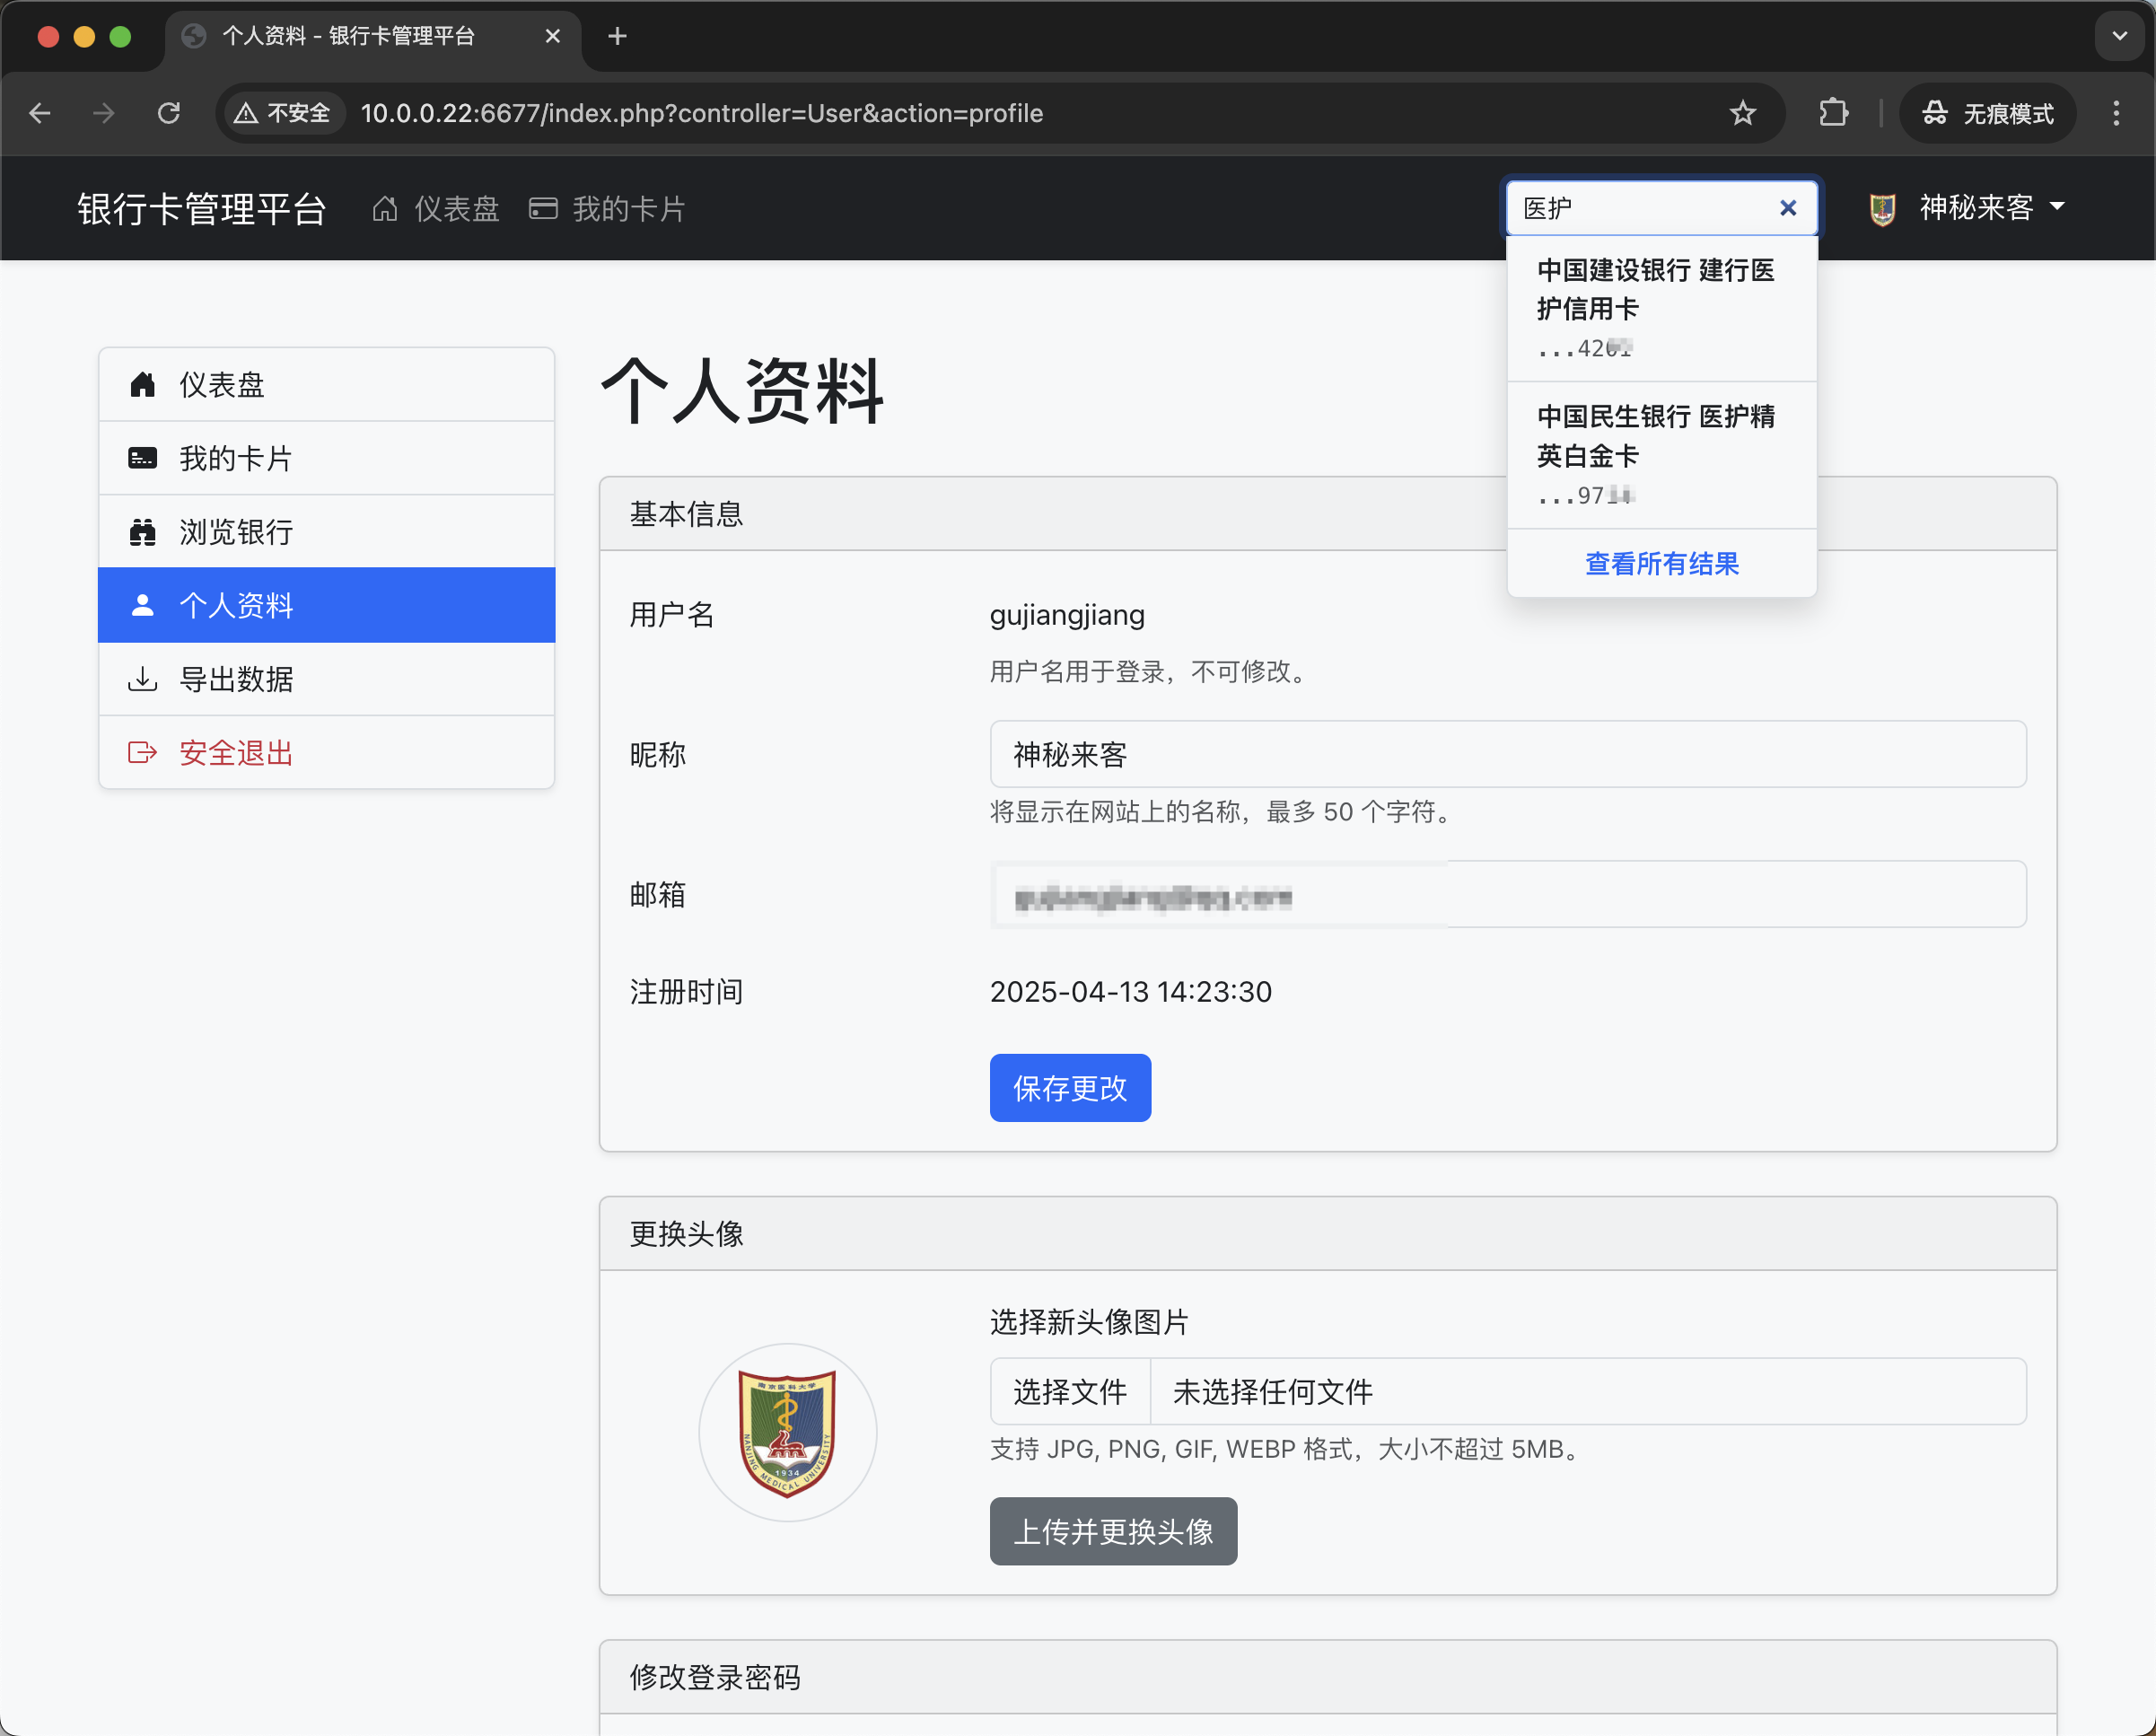The image size is (2156, 1736).
Task: Click the 基本信息 card header
Action: tap(1328, 514)
